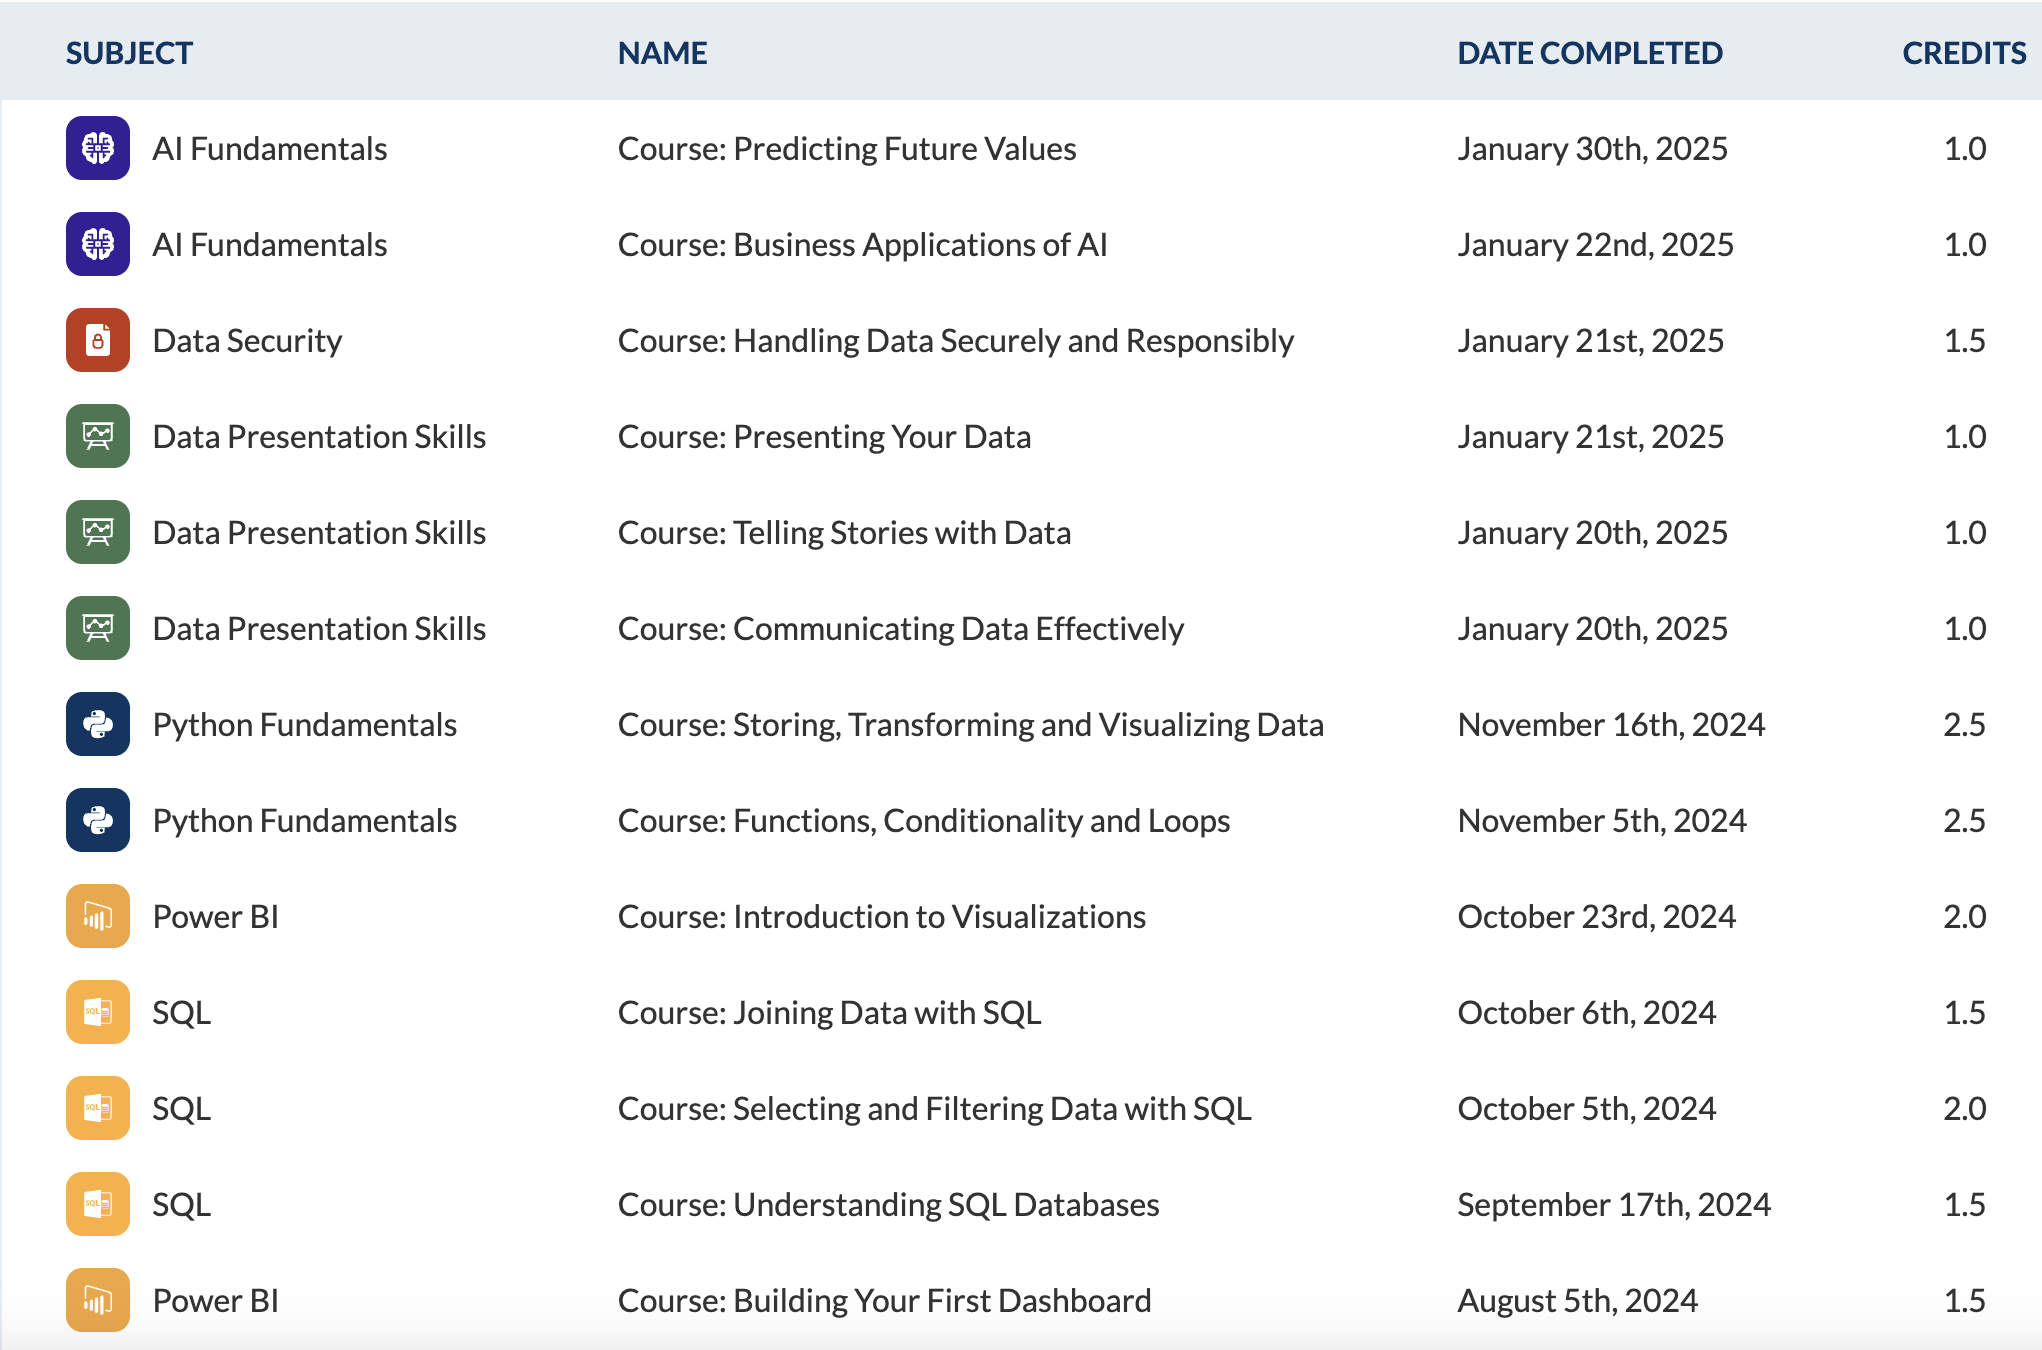Sort by the SUBJECT column header
Screen dimensions: 2042x1350
click(x=129, y=53)
